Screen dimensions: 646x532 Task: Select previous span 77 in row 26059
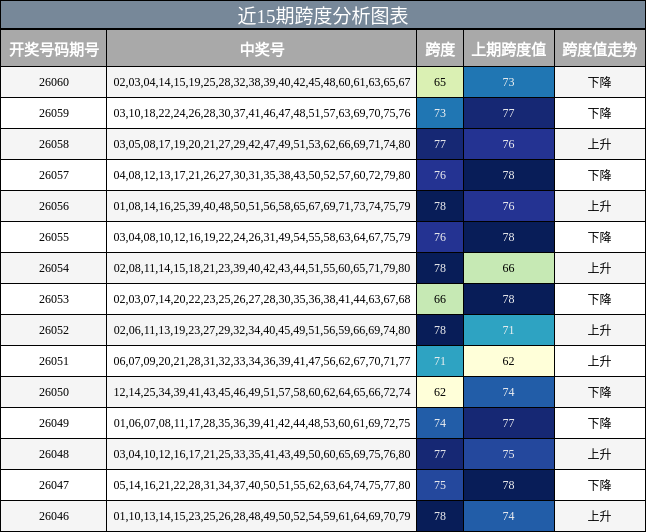coord(509,113)
